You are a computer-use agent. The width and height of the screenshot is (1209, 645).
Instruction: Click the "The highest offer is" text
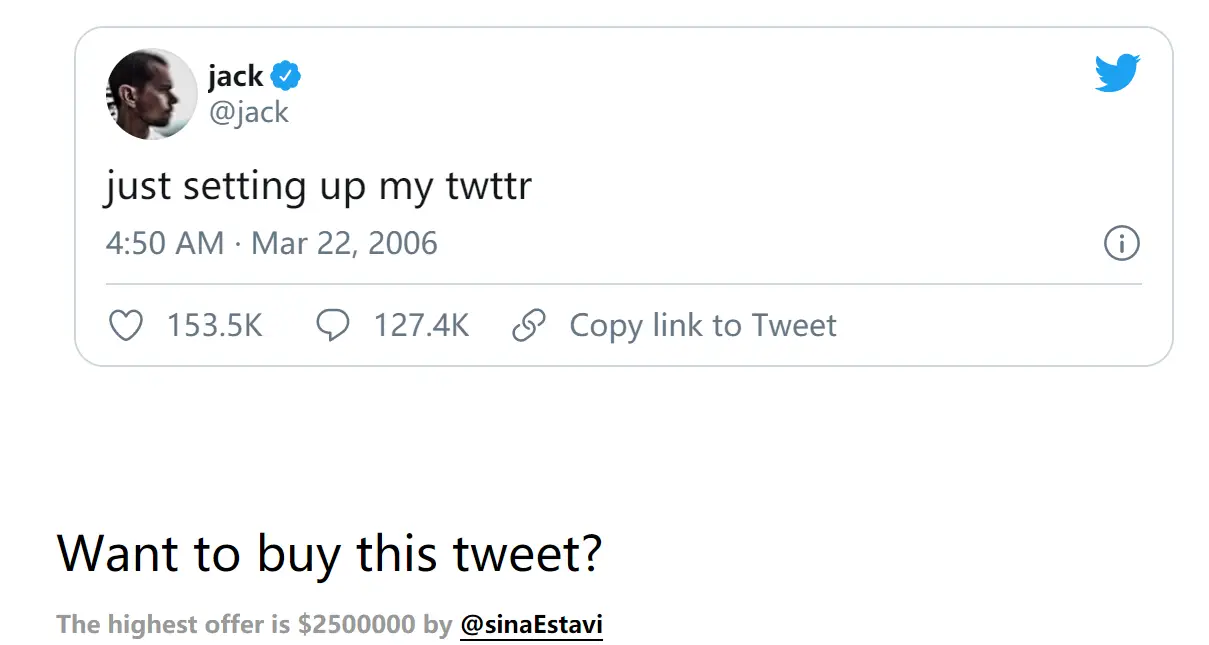point(174,625)
